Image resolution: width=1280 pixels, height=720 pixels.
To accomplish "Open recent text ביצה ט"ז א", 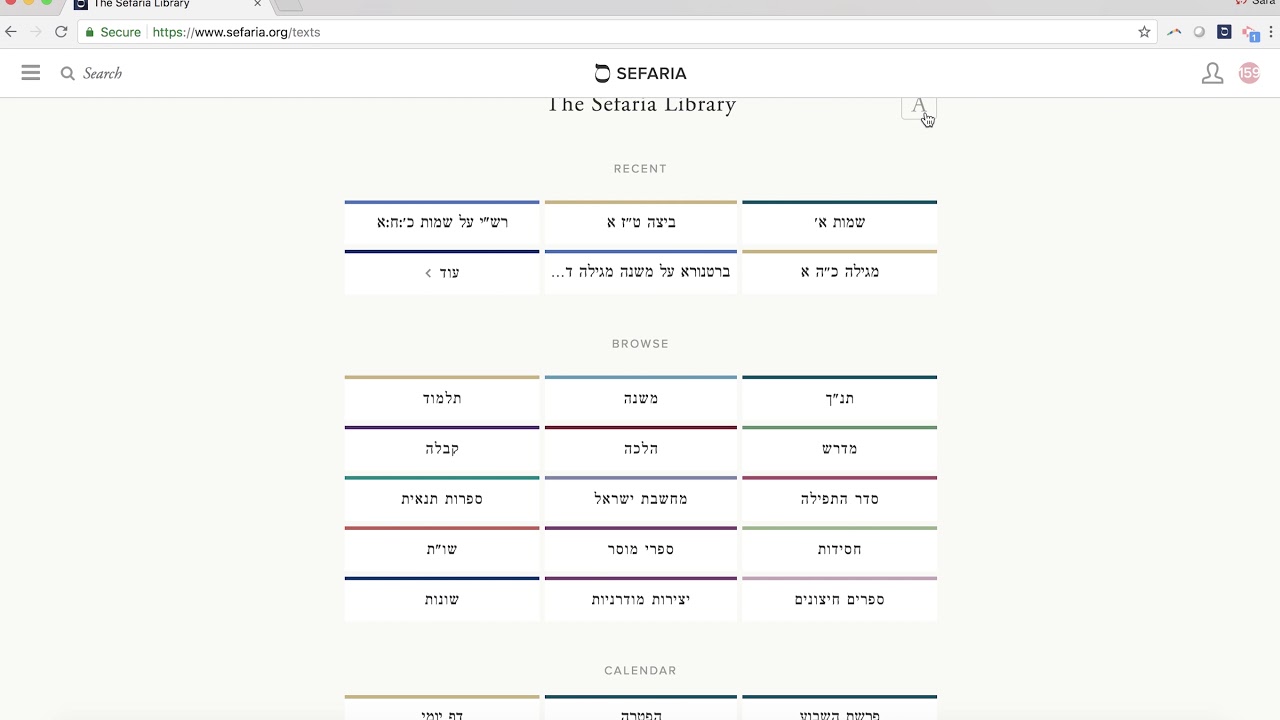I will click(x=641, y=221).
